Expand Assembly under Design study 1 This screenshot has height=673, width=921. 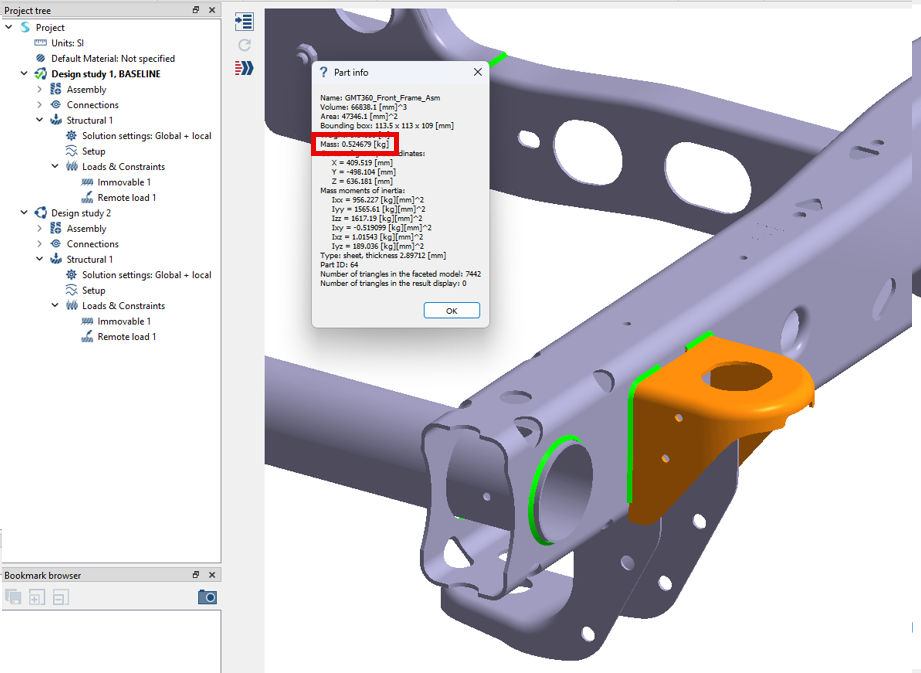click(40, 90)
